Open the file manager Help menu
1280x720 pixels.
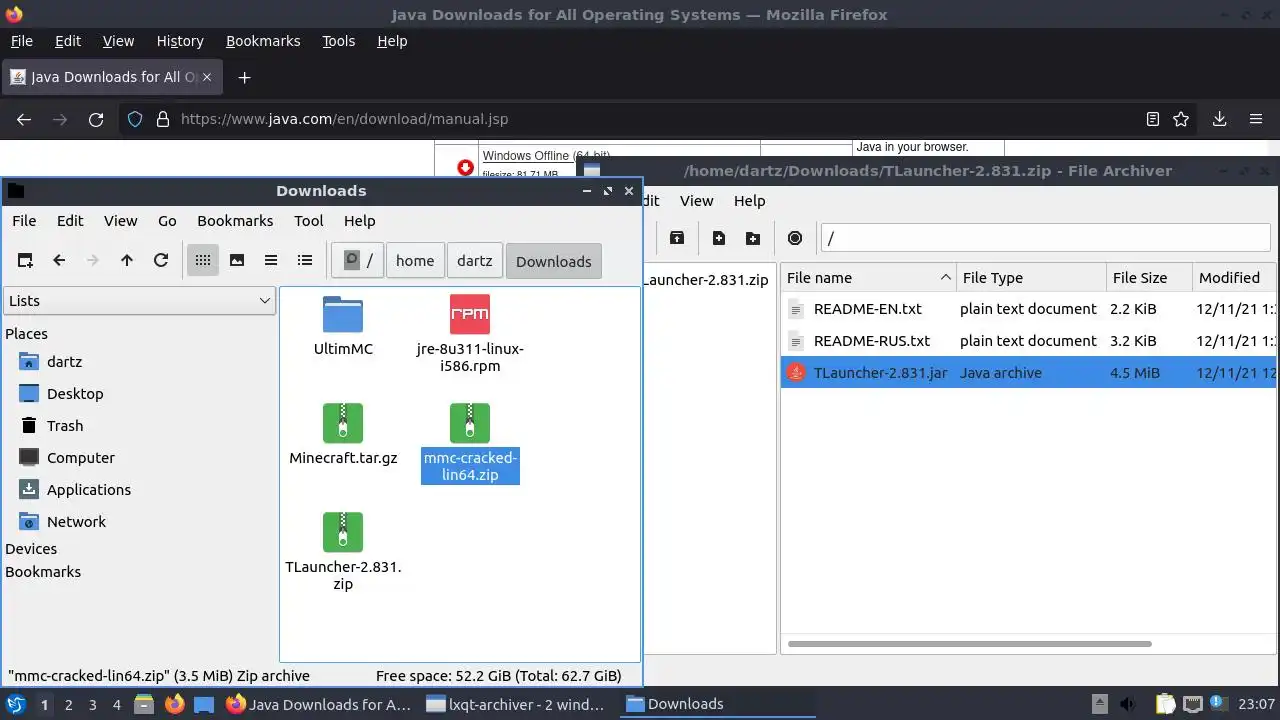click(x=360, y=221)
